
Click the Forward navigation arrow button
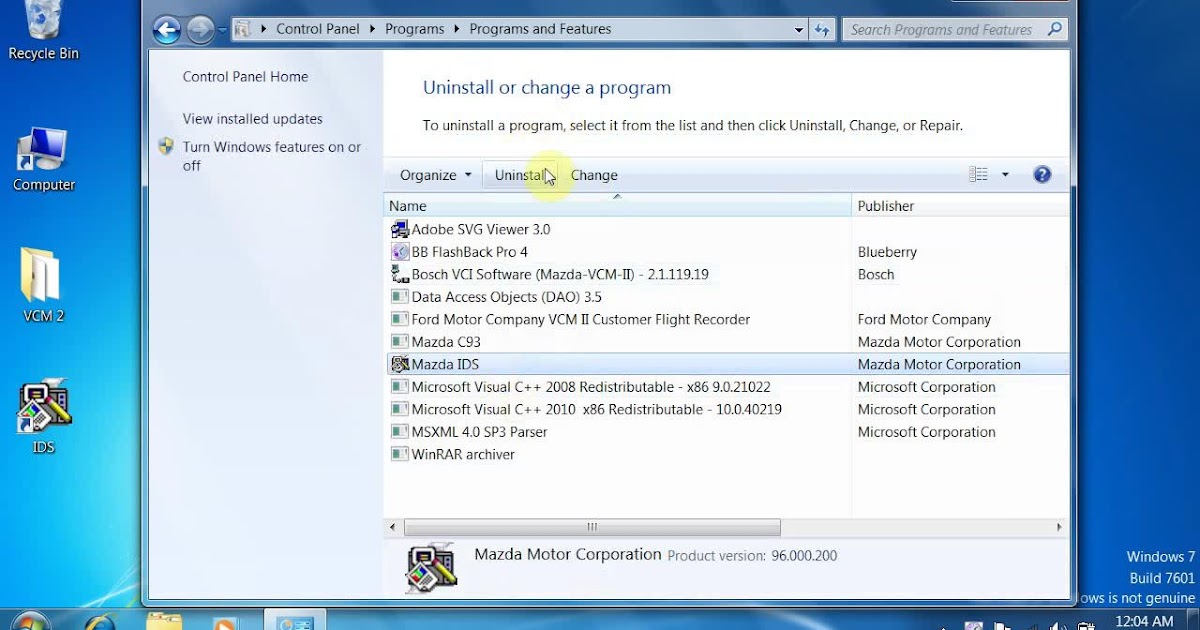point(201,30)
